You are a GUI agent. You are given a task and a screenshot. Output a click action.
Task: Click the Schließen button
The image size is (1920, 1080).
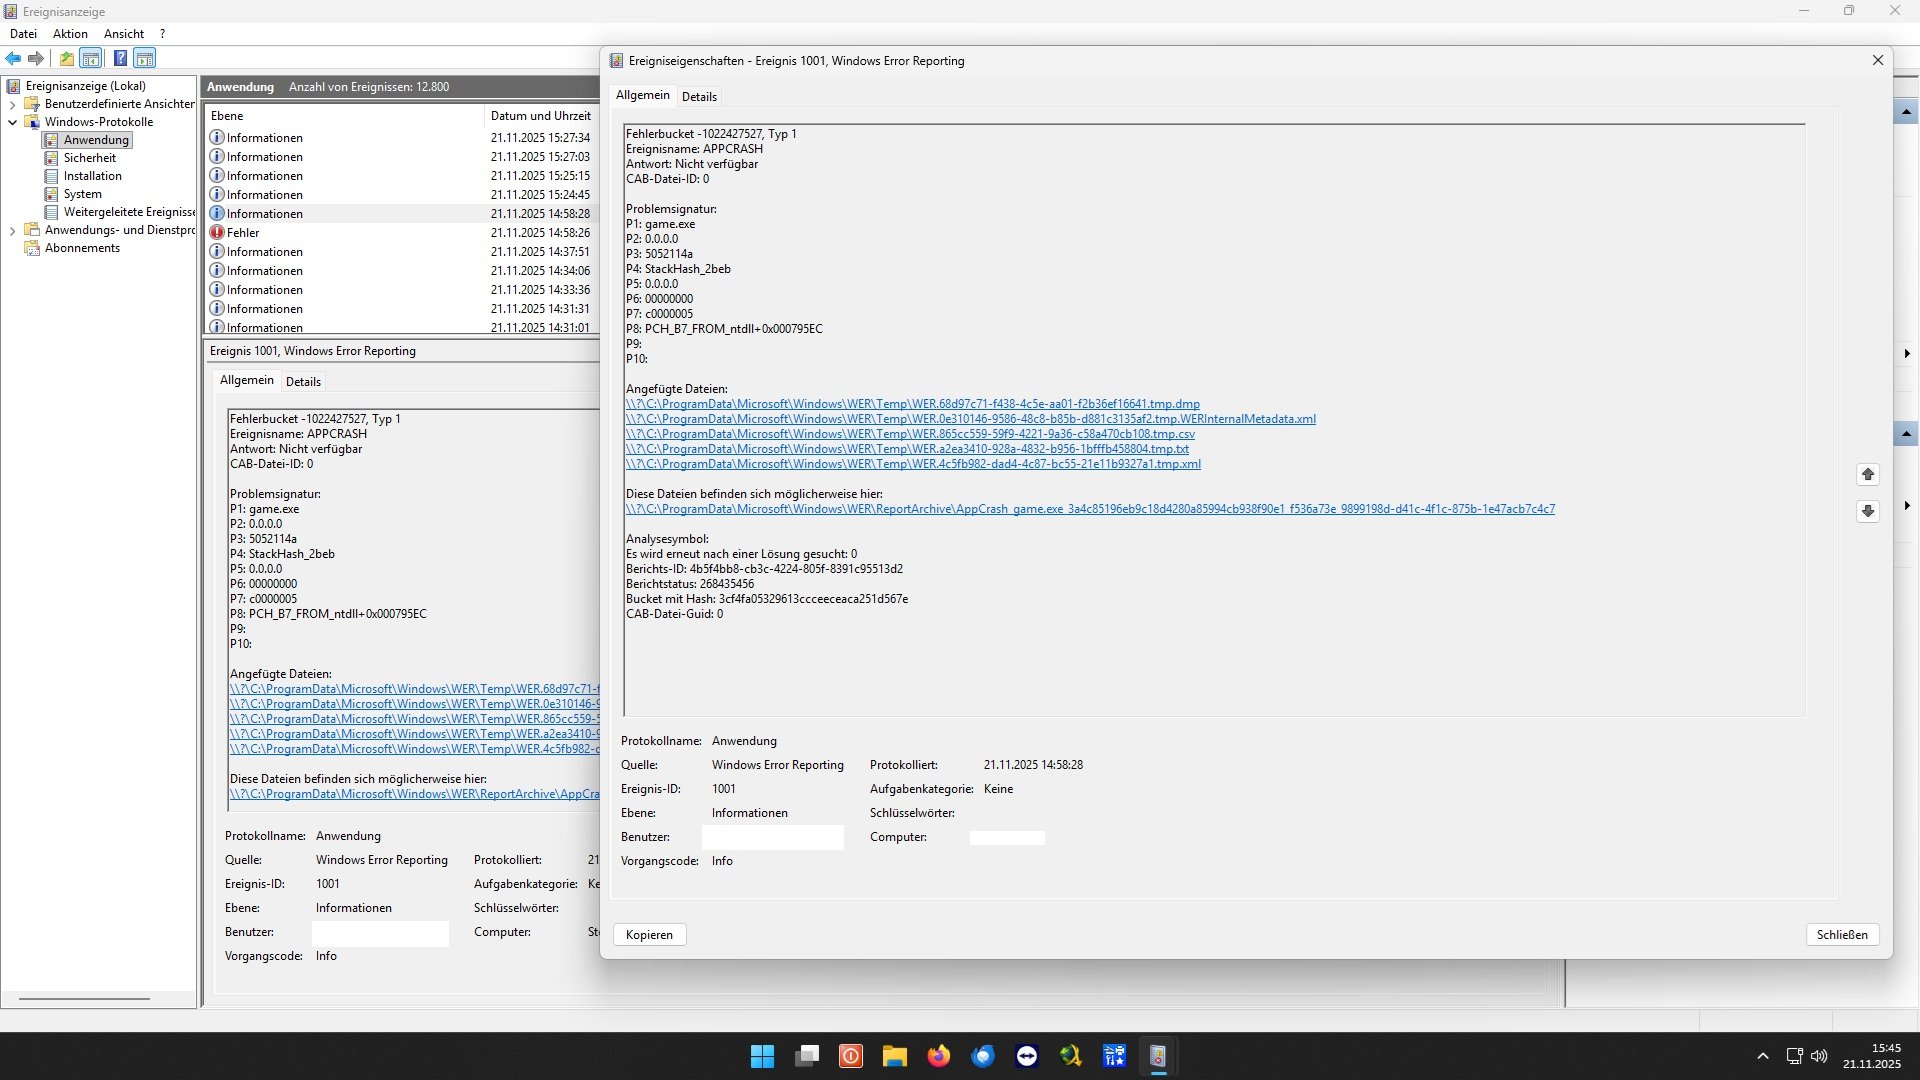[1841, 935]
